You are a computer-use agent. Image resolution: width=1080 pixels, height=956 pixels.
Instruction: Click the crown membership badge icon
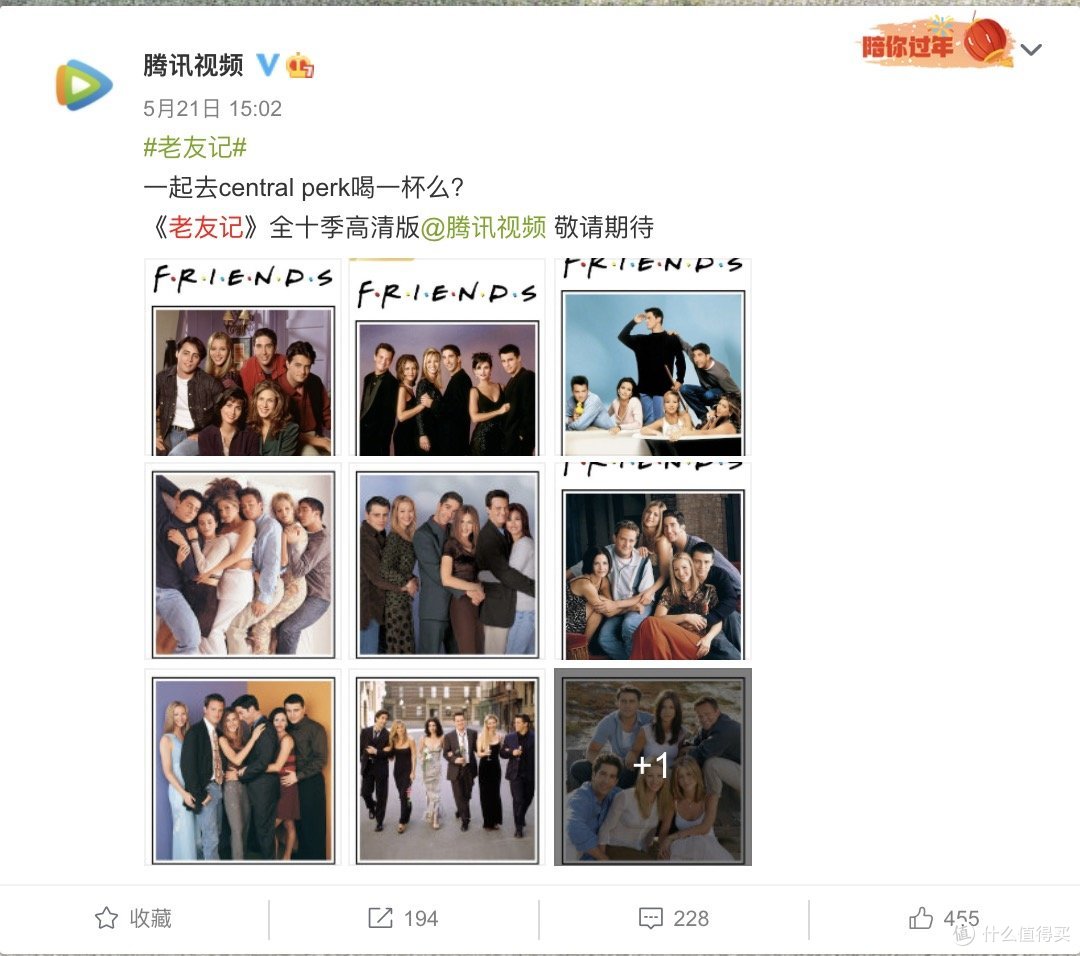tap(300, 65)
